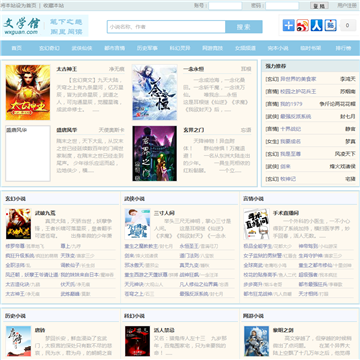The width and height of the screenshot is (360, 360).
Task: Open the 唐砖 book cover thumbnail
Action: pos(18,341)
